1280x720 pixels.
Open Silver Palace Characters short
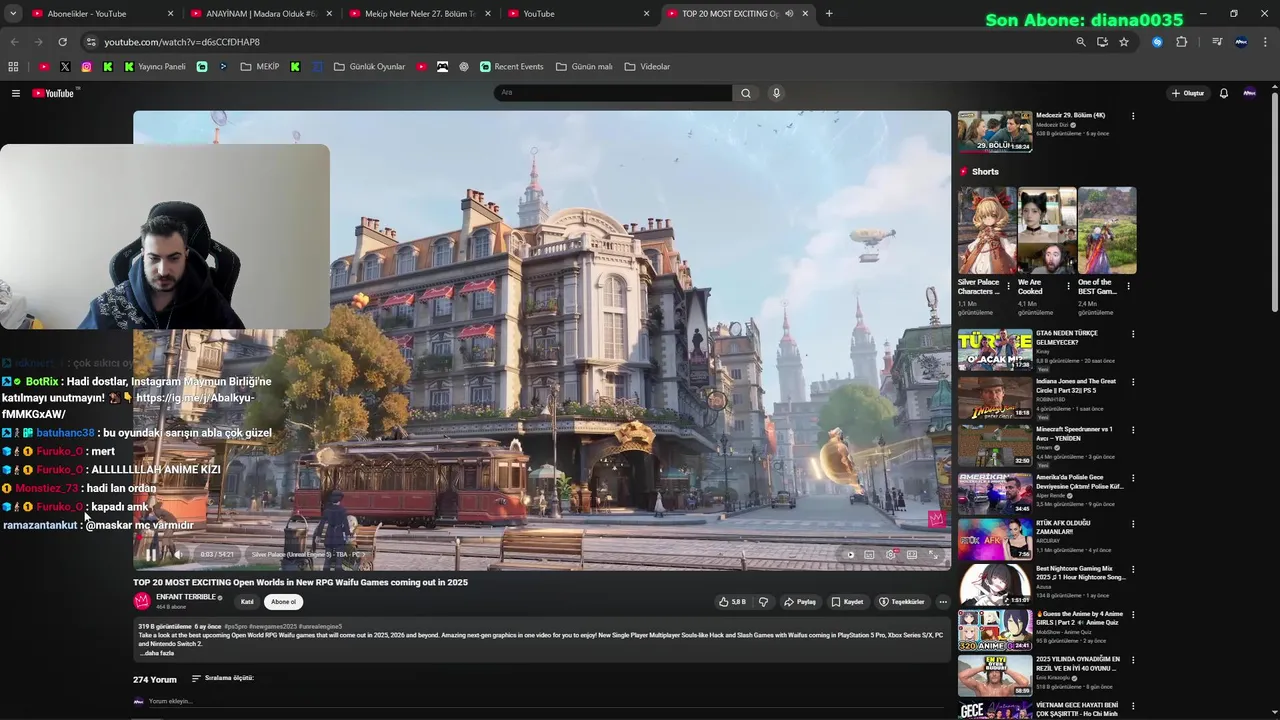click(987, 230)
